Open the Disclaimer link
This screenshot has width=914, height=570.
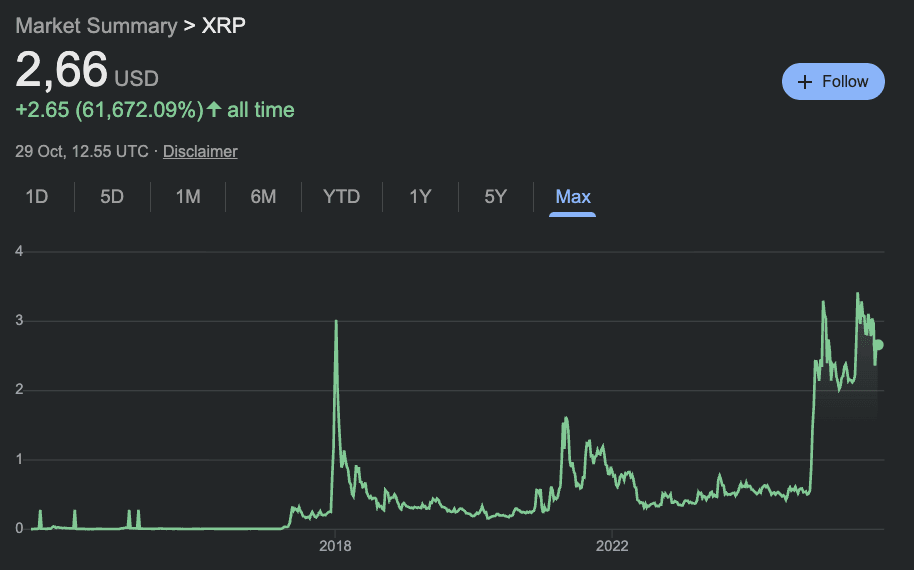point(200,152)
